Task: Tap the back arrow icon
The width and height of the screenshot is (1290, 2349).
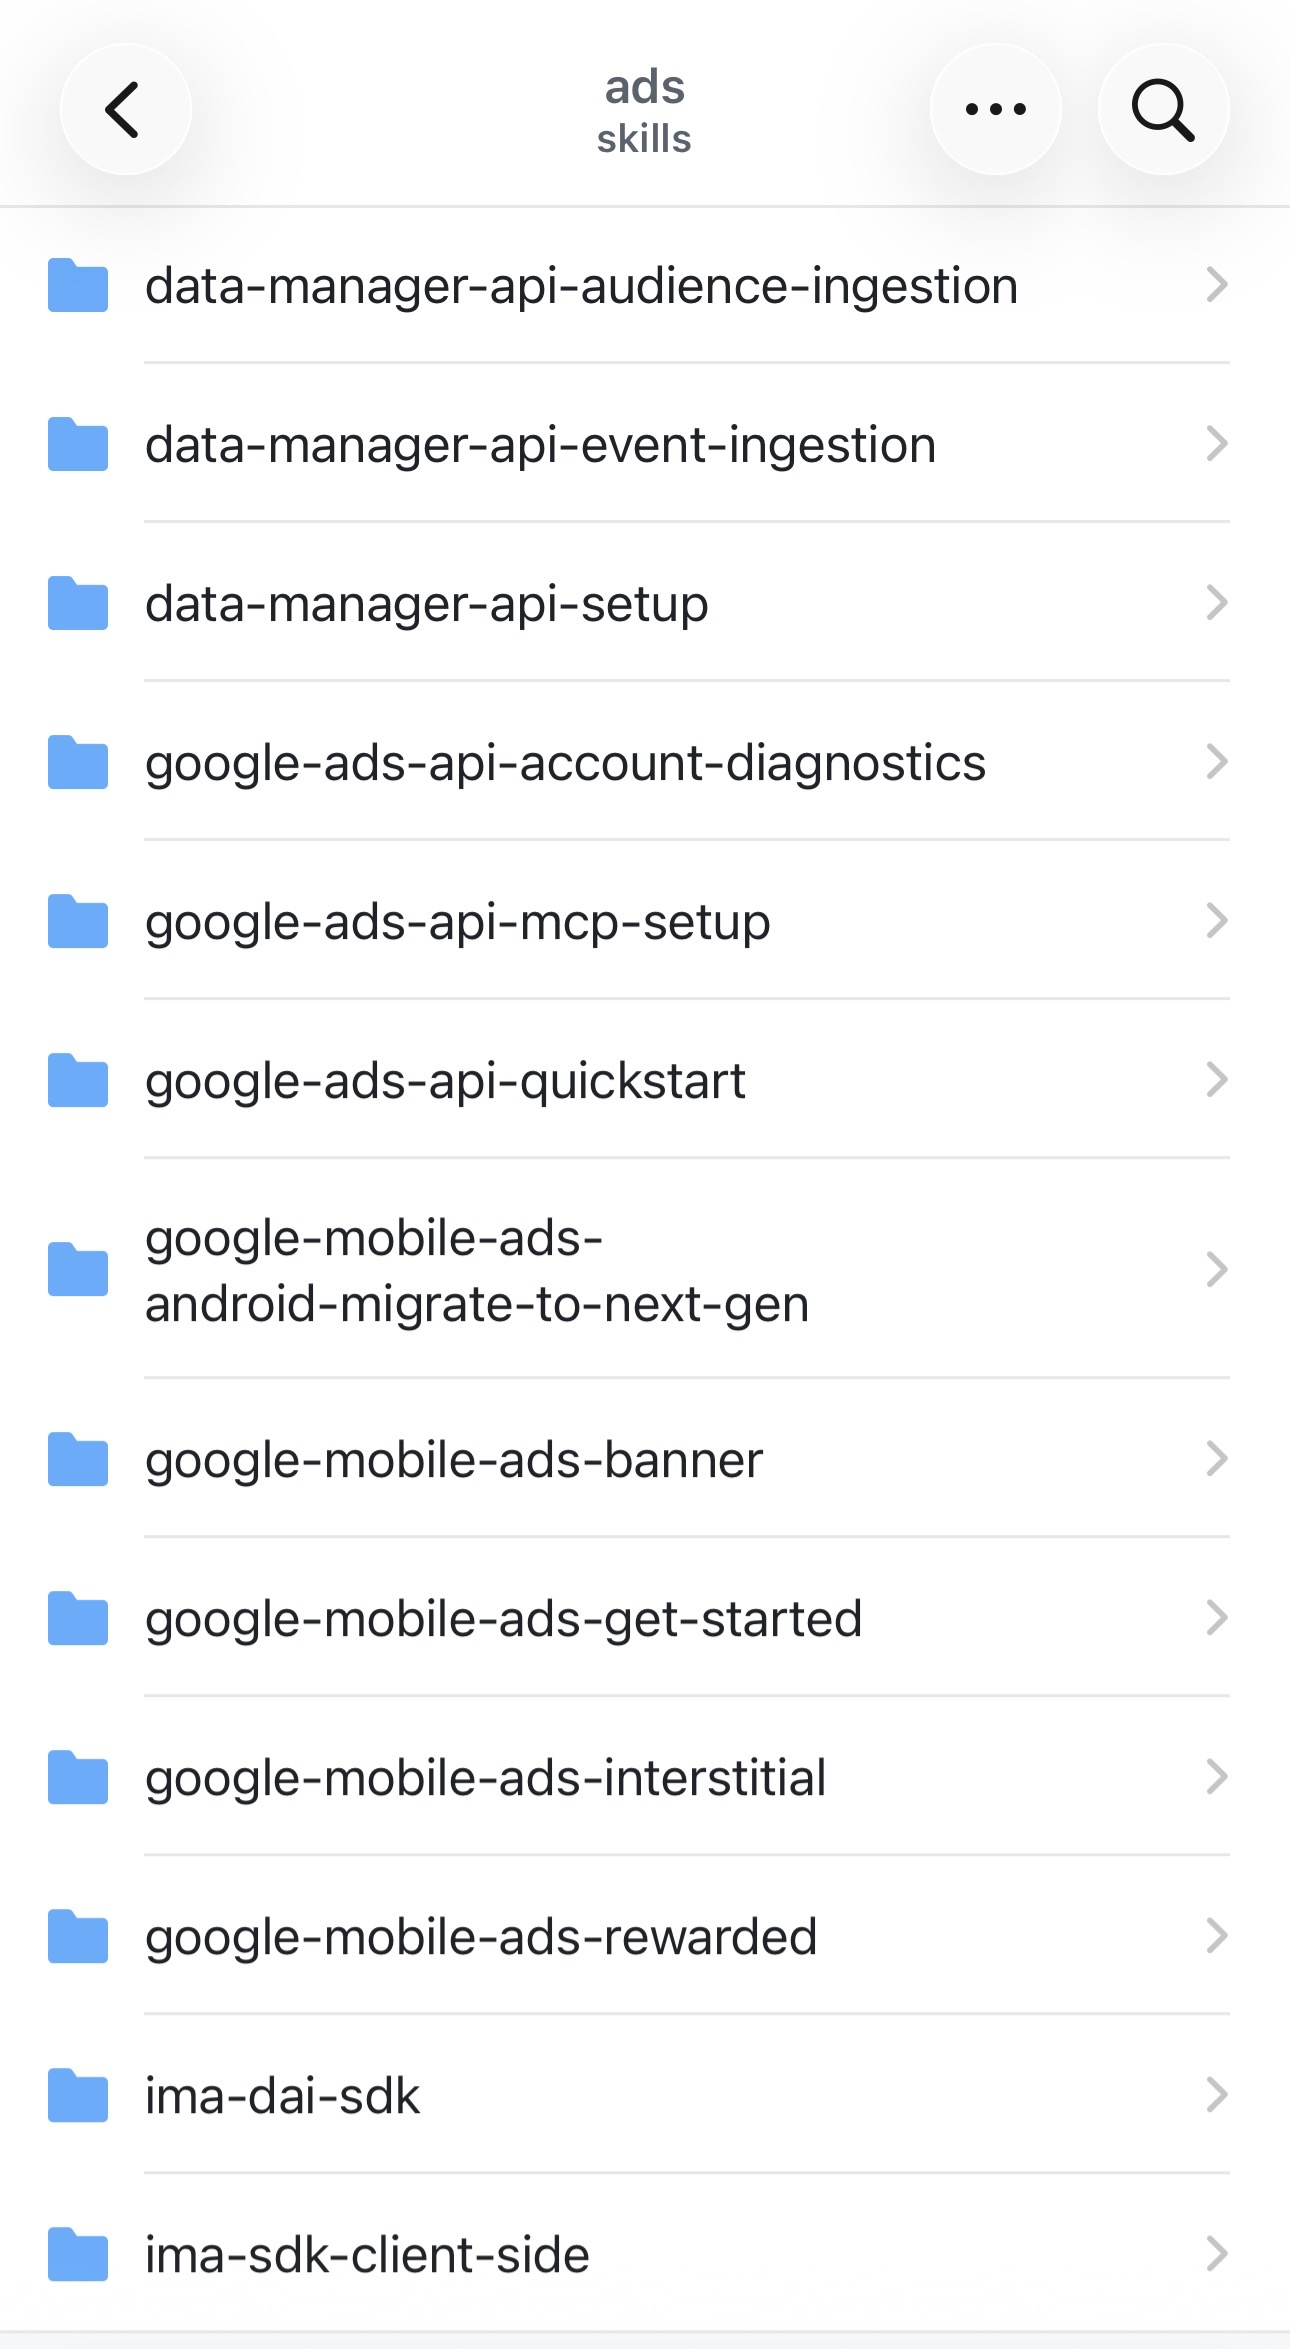Action: (125, 109)
